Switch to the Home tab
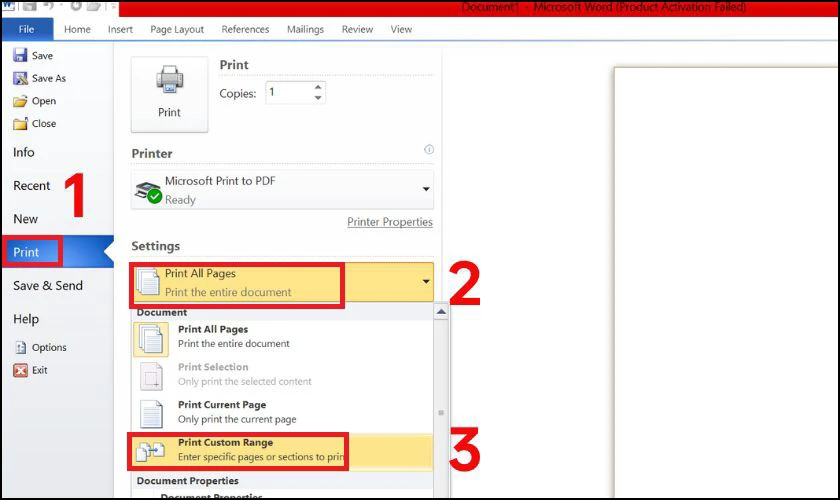Image resolution: width=840 pixels, height=500 pixels. (x=77, y=29)
